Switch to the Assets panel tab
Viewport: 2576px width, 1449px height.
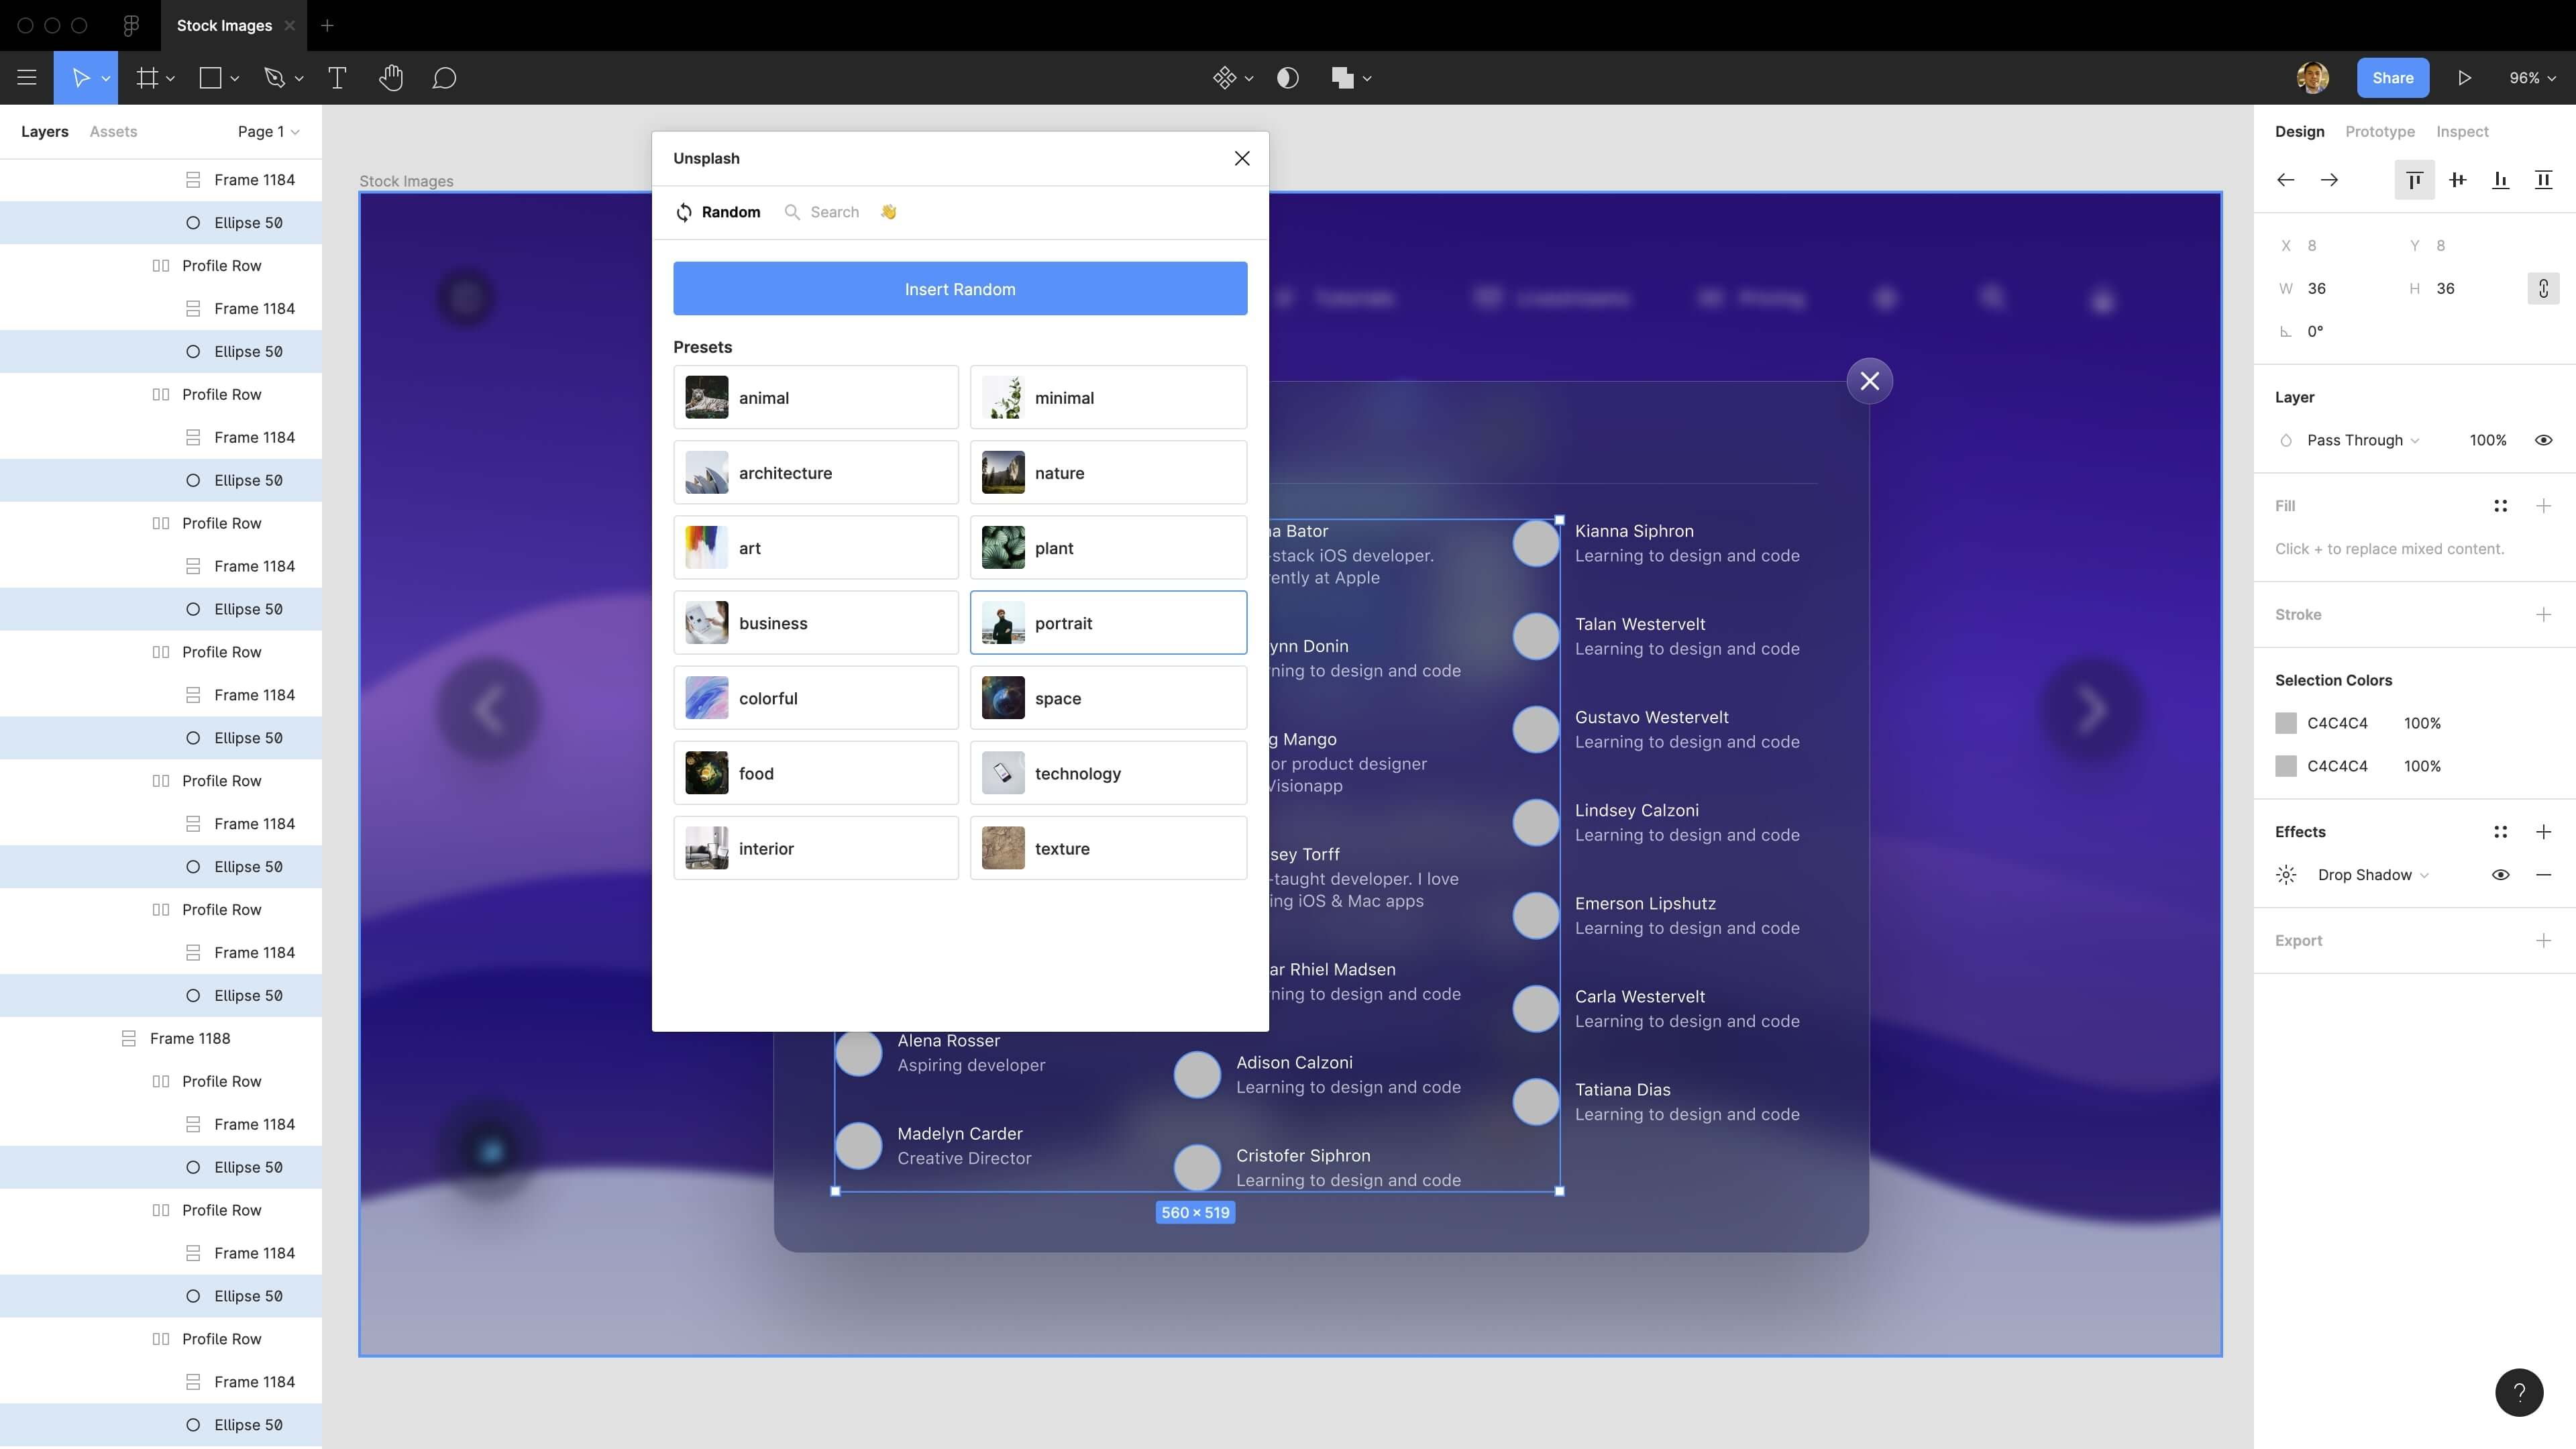click(113, 131)
